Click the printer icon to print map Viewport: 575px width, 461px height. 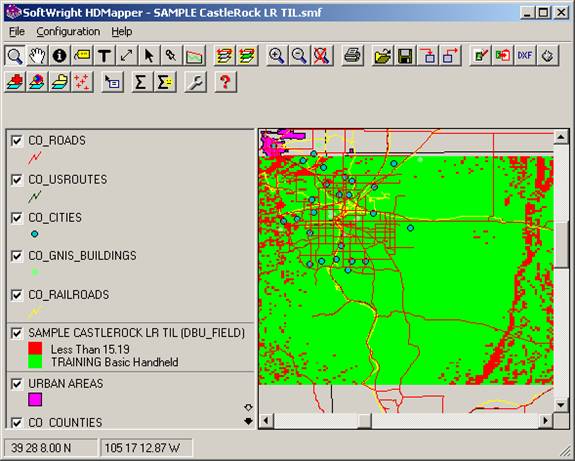click(352, 56)
